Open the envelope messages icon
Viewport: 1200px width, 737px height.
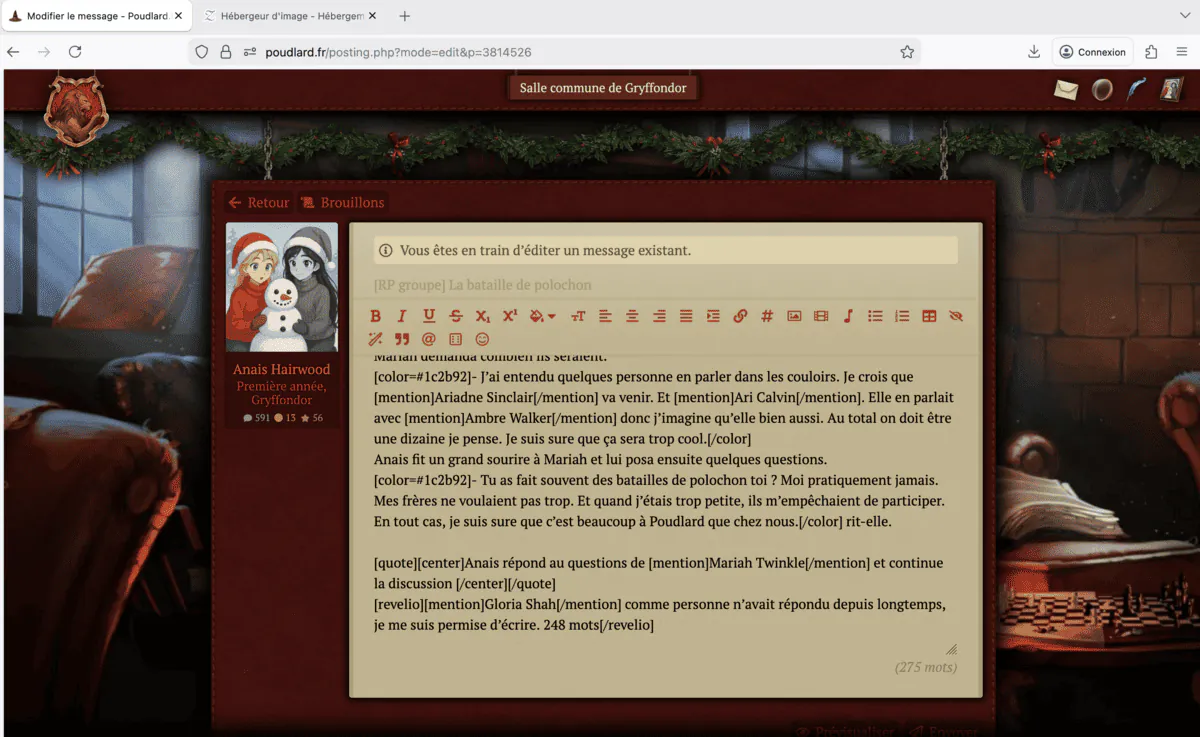[1066, 90]
